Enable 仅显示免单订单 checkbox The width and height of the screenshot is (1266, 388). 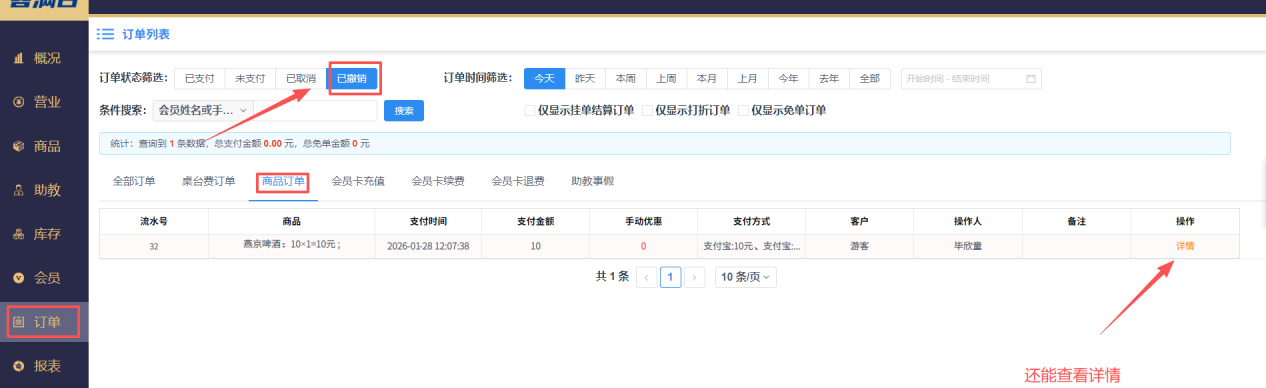[743, 111]
